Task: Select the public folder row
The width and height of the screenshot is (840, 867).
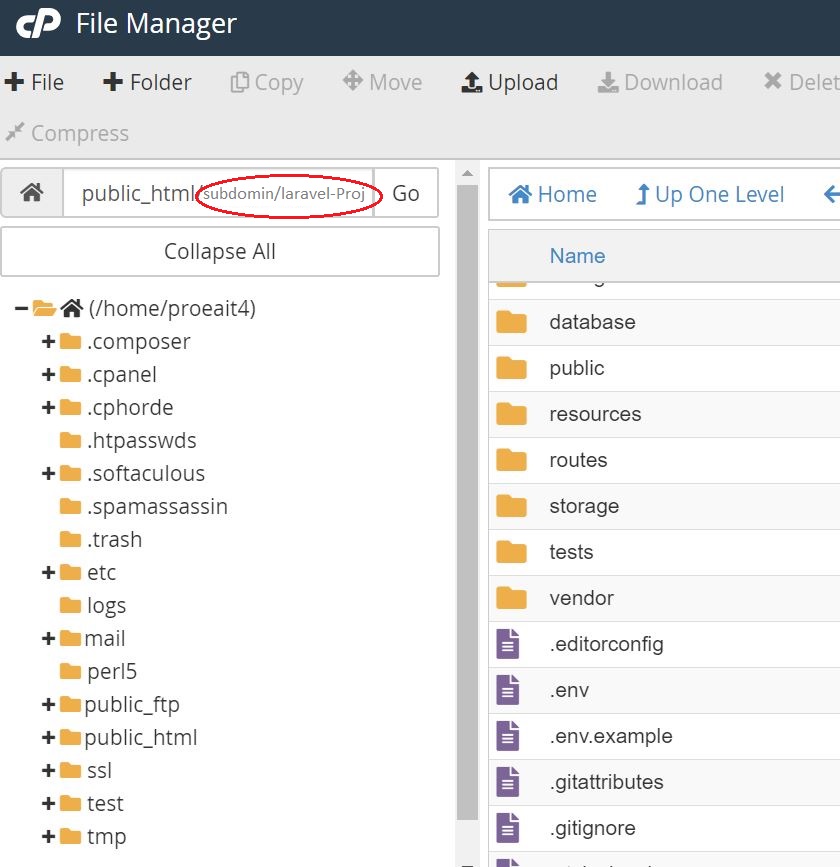Action: [x=664, y=368]
